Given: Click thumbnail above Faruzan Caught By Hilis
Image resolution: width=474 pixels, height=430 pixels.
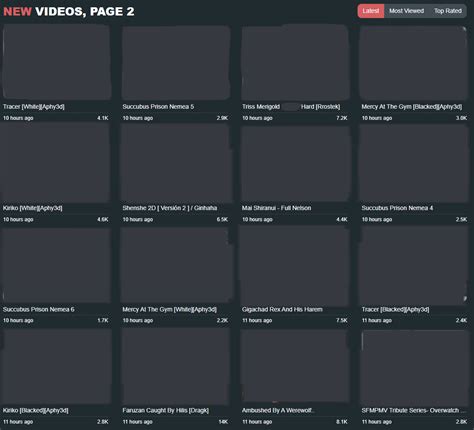Looking at the screenshot, I should (x=176, y=367).
